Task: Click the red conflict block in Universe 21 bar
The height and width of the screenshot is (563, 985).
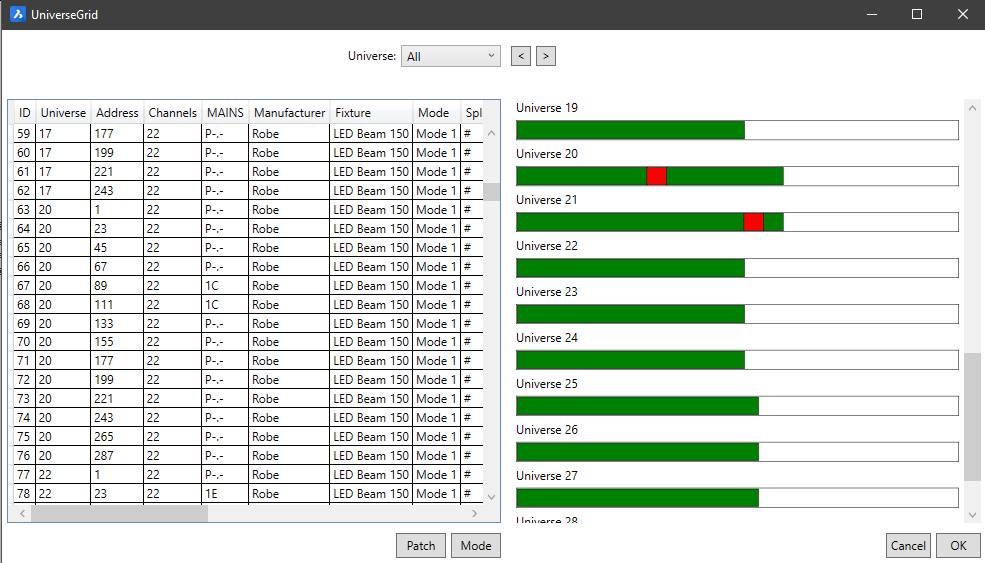Action: 753,222
